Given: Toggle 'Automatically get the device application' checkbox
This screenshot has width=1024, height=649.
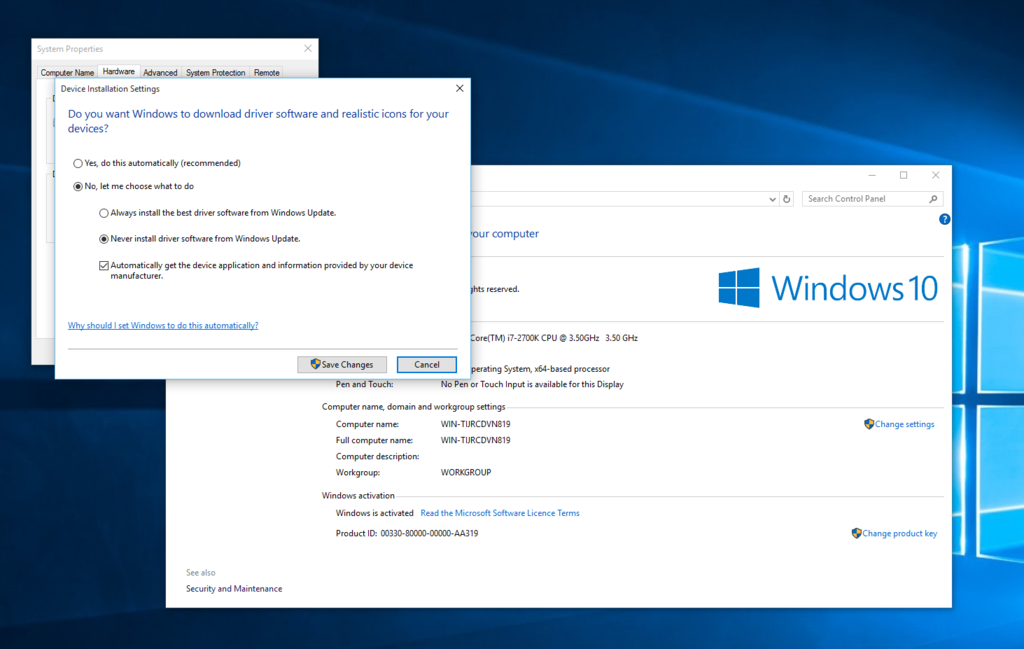Looking at the screenshot, I should (104, 266).
